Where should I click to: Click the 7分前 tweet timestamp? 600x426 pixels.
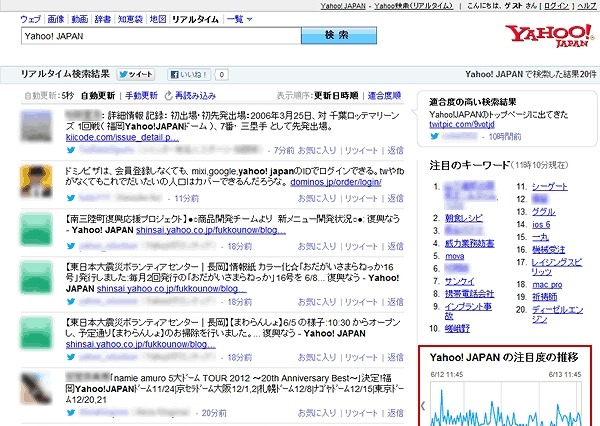(284, 150)
